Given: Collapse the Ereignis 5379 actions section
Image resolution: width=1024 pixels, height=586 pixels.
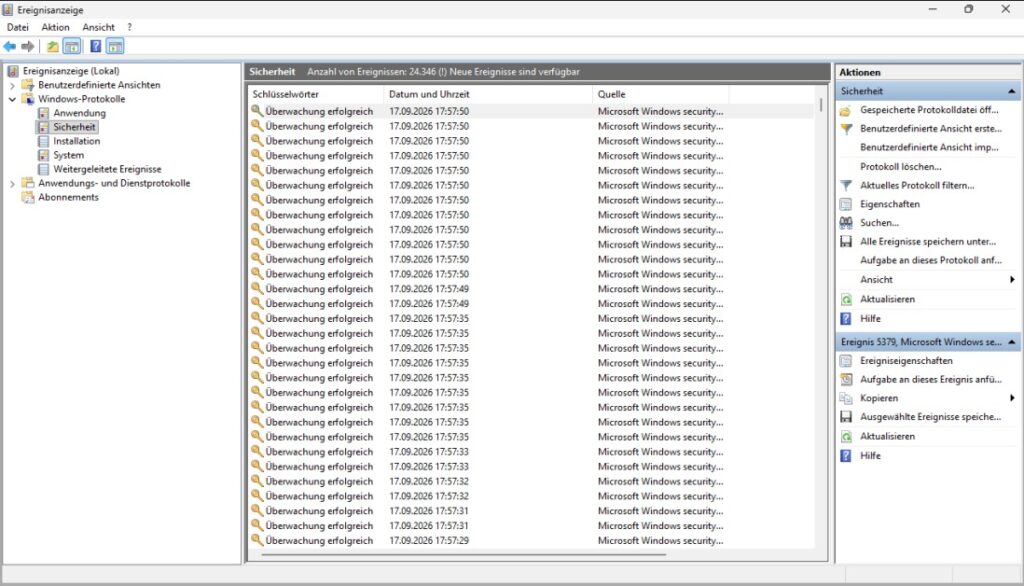Looking at the screenshot, I should [x=1012, y=342].
